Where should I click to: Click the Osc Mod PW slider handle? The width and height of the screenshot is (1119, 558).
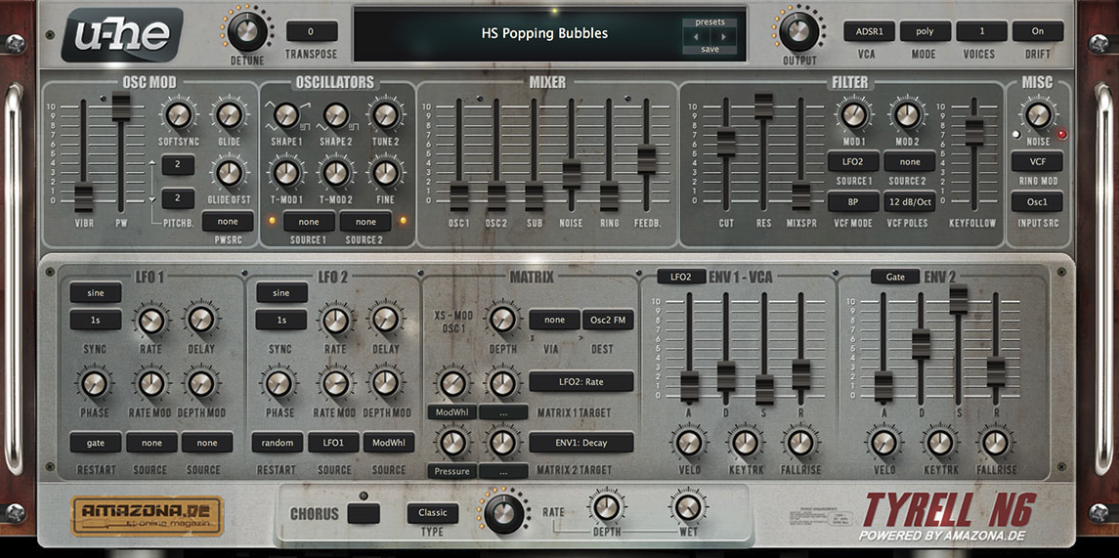tap(121, 106)
